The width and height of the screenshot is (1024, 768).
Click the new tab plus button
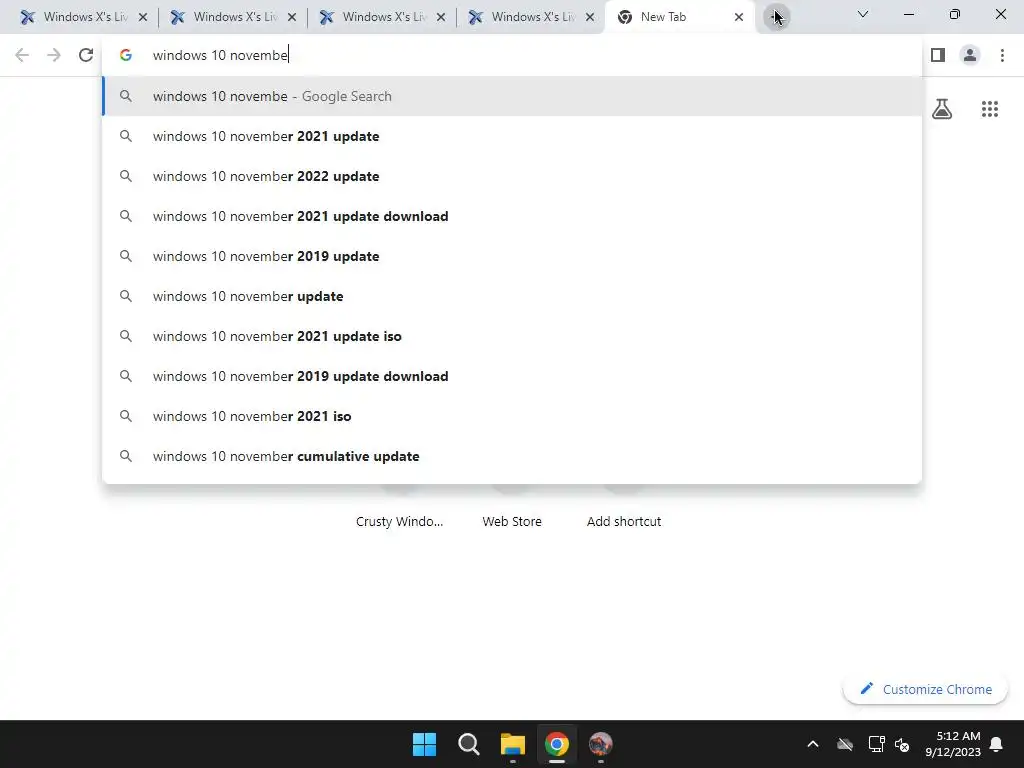click(776, 16)
